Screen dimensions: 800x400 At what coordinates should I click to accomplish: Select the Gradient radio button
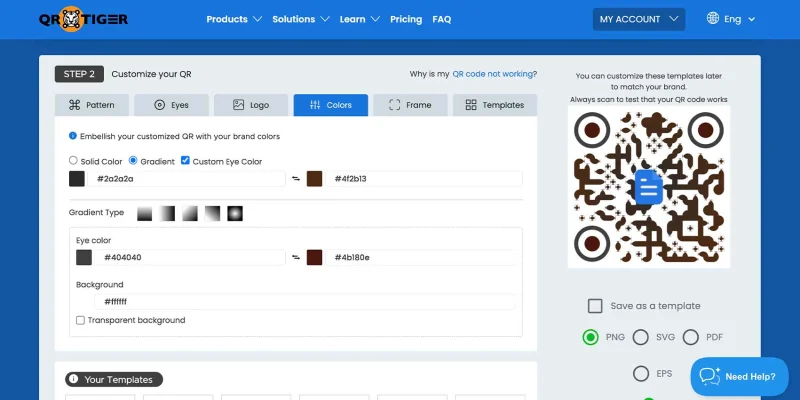click(x=133, y=161)
